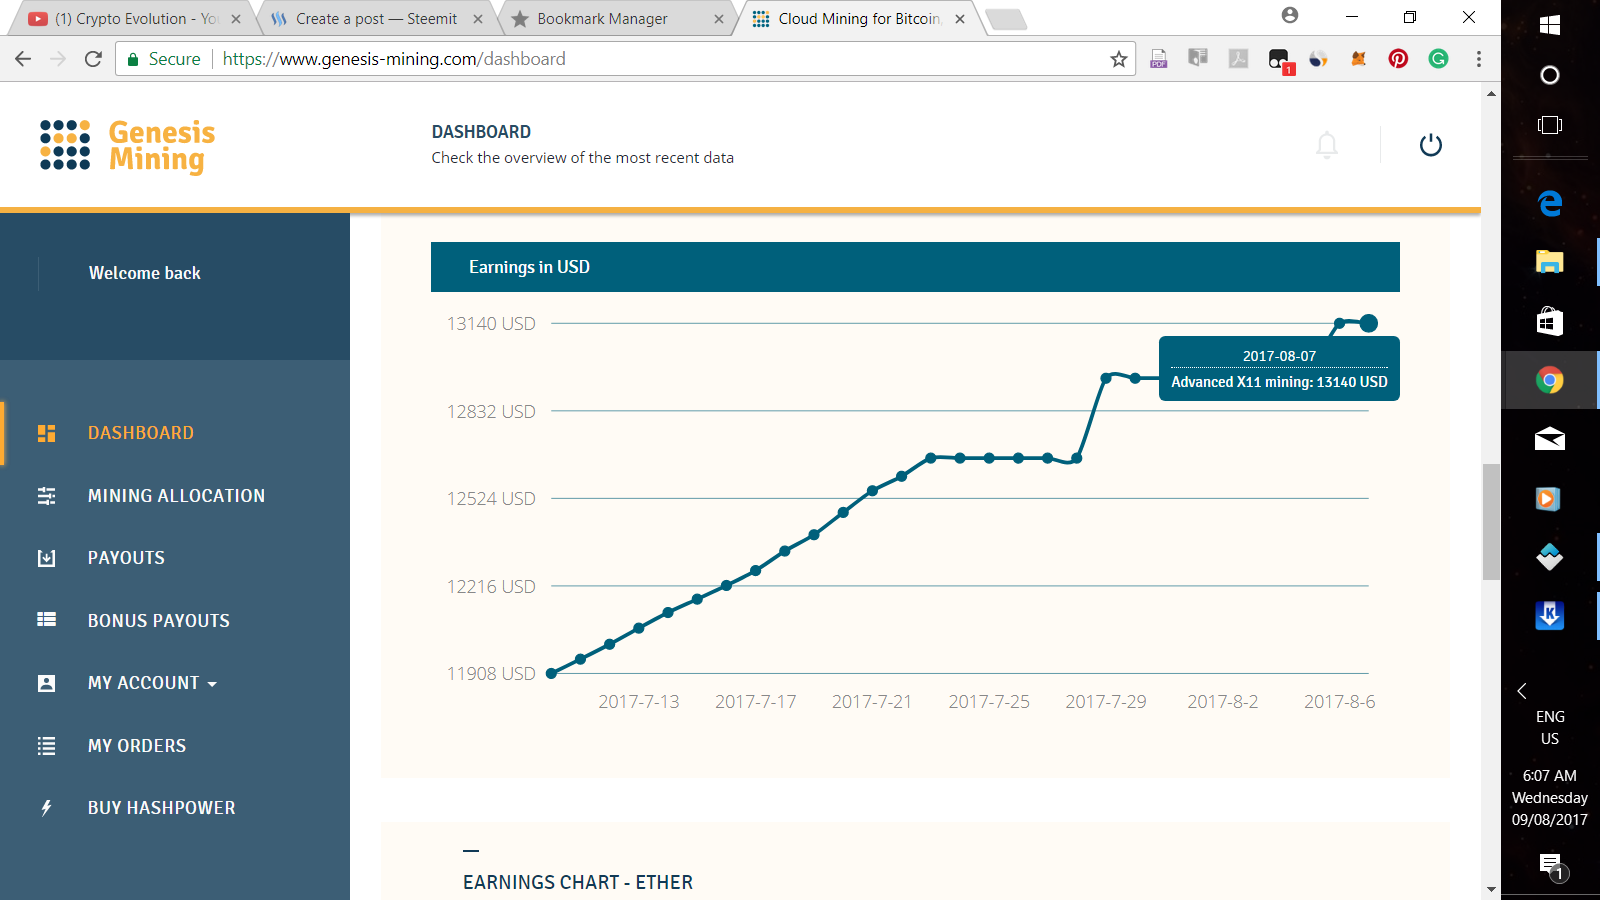Open a new browser tab
The height and width of the screenshot is (900, 1600).
click(x=1006, y=19)
